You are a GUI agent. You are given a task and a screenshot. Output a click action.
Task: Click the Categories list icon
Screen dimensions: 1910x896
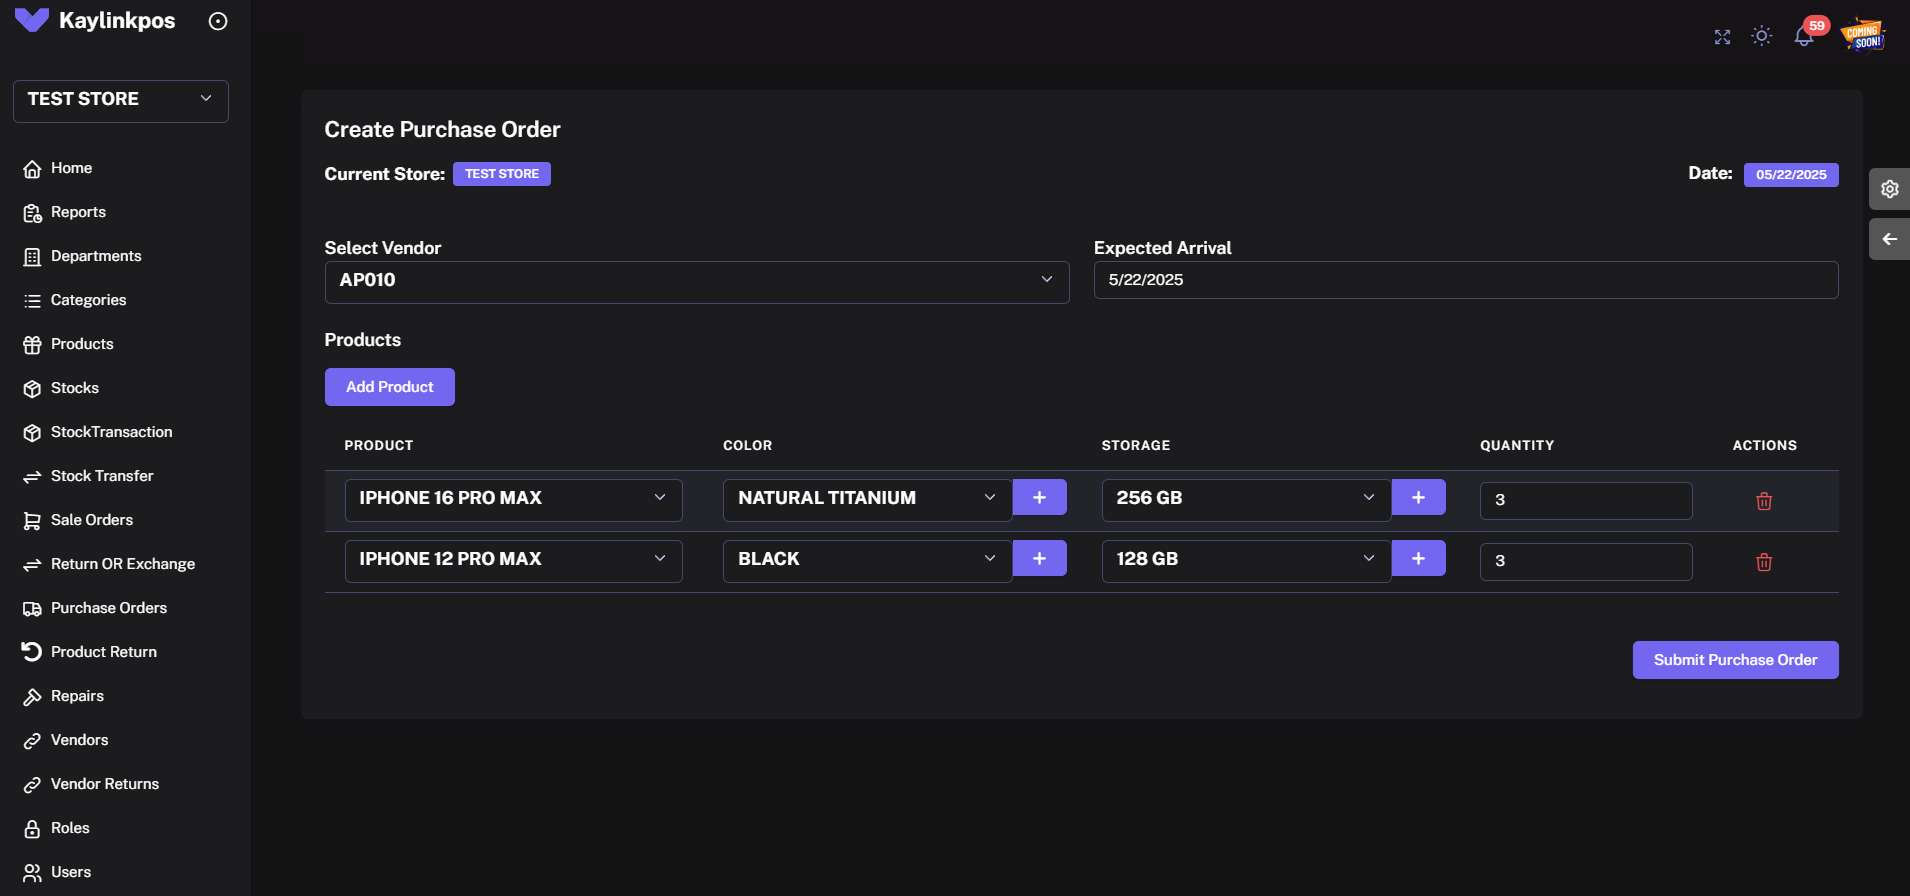point(32,301)
